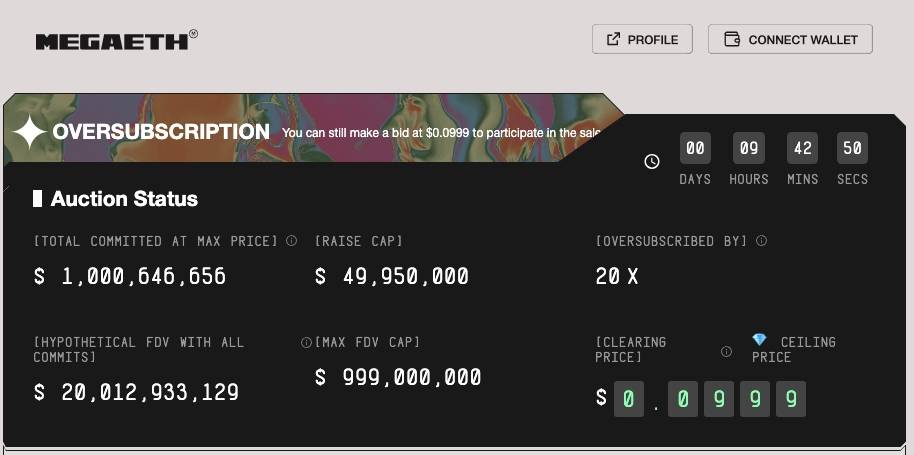Click the countdown Hours box
Screen dimensions: 914x455
point(749,148)
